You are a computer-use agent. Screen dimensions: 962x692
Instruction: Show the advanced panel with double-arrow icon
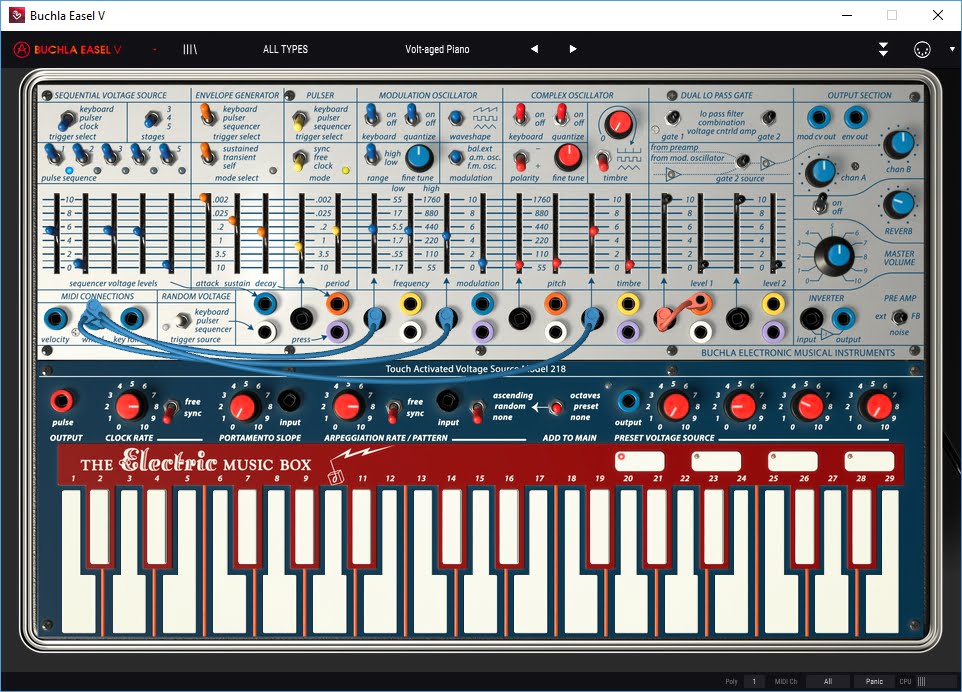(x=883, y=49)
